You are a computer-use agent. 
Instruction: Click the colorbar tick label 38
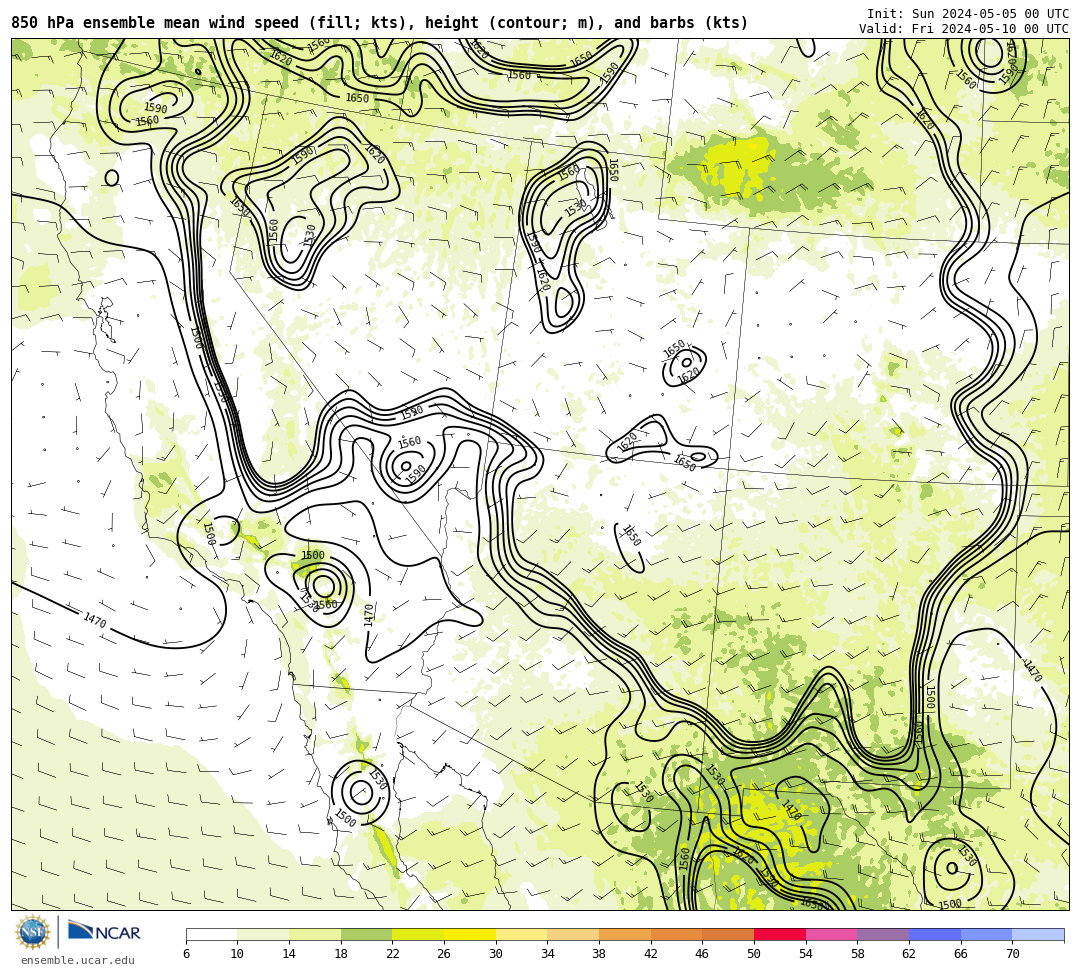(599, 954)
